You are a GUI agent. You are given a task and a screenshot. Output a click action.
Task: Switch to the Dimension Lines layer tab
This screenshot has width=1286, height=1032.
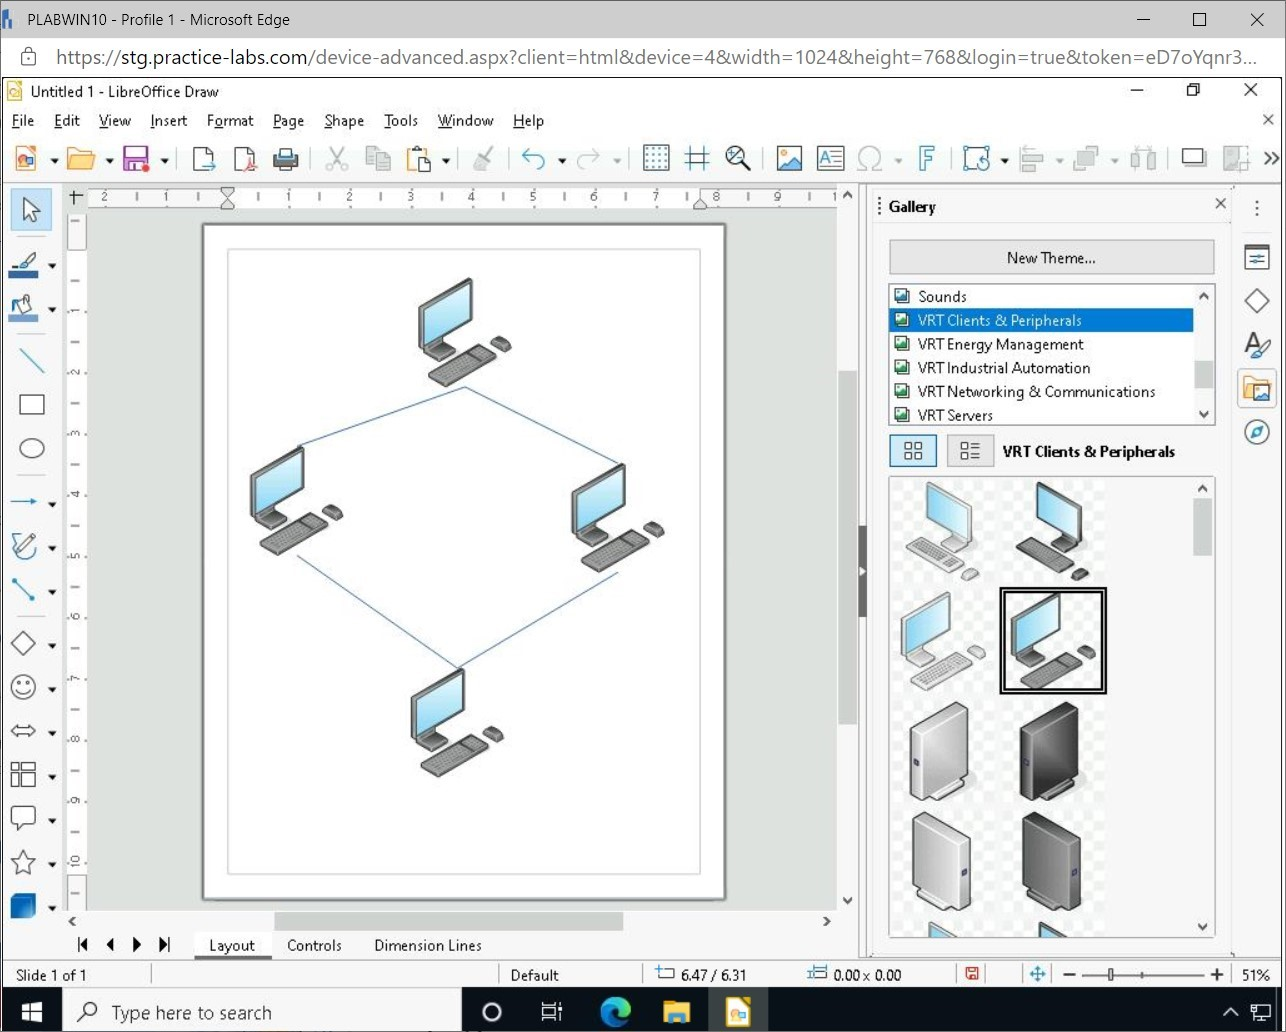click(427, 945)
